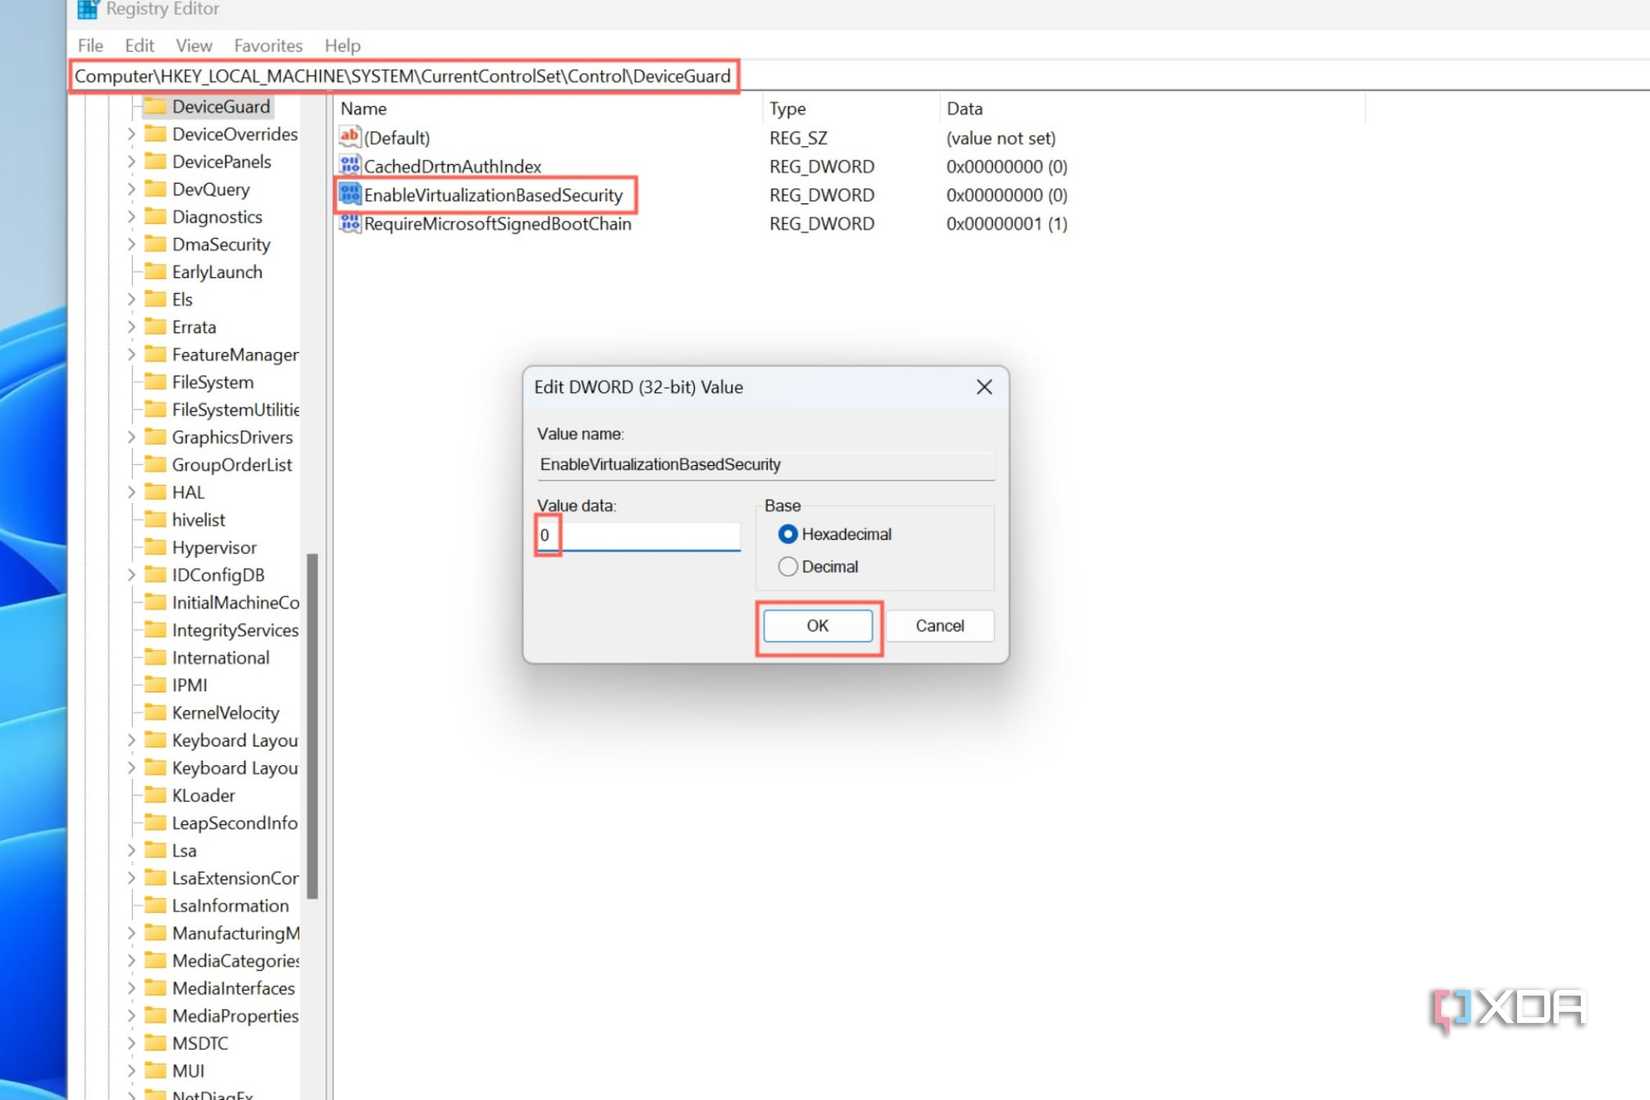Click the Registry Editor title bar icon
The image size is (1650, 1100).
click(x=87, y=9)
